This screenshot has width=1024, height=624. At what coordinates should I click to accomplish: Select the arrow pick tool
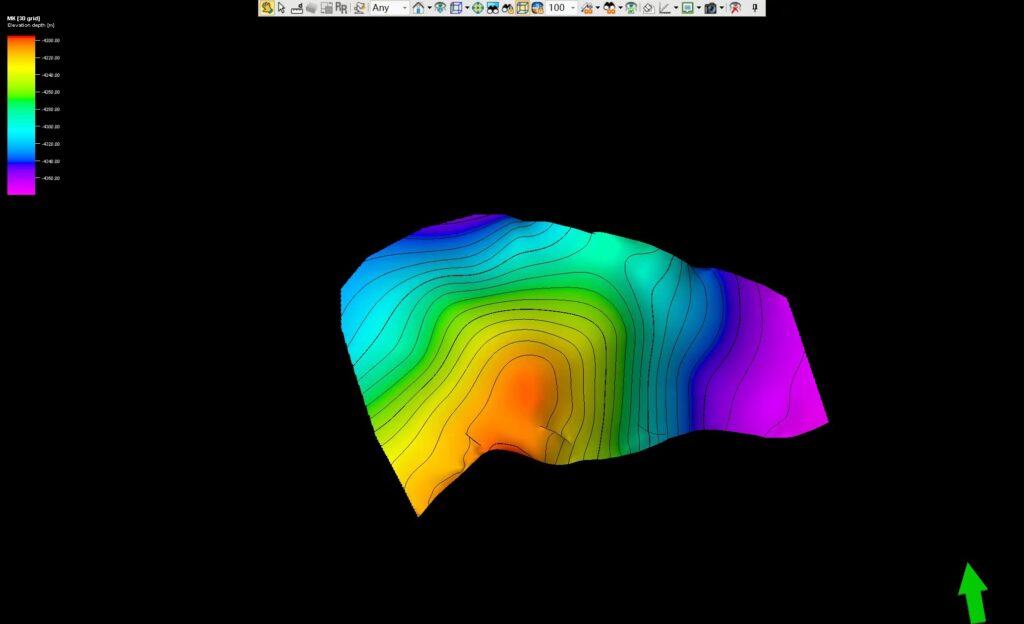(x=282, y=8)
